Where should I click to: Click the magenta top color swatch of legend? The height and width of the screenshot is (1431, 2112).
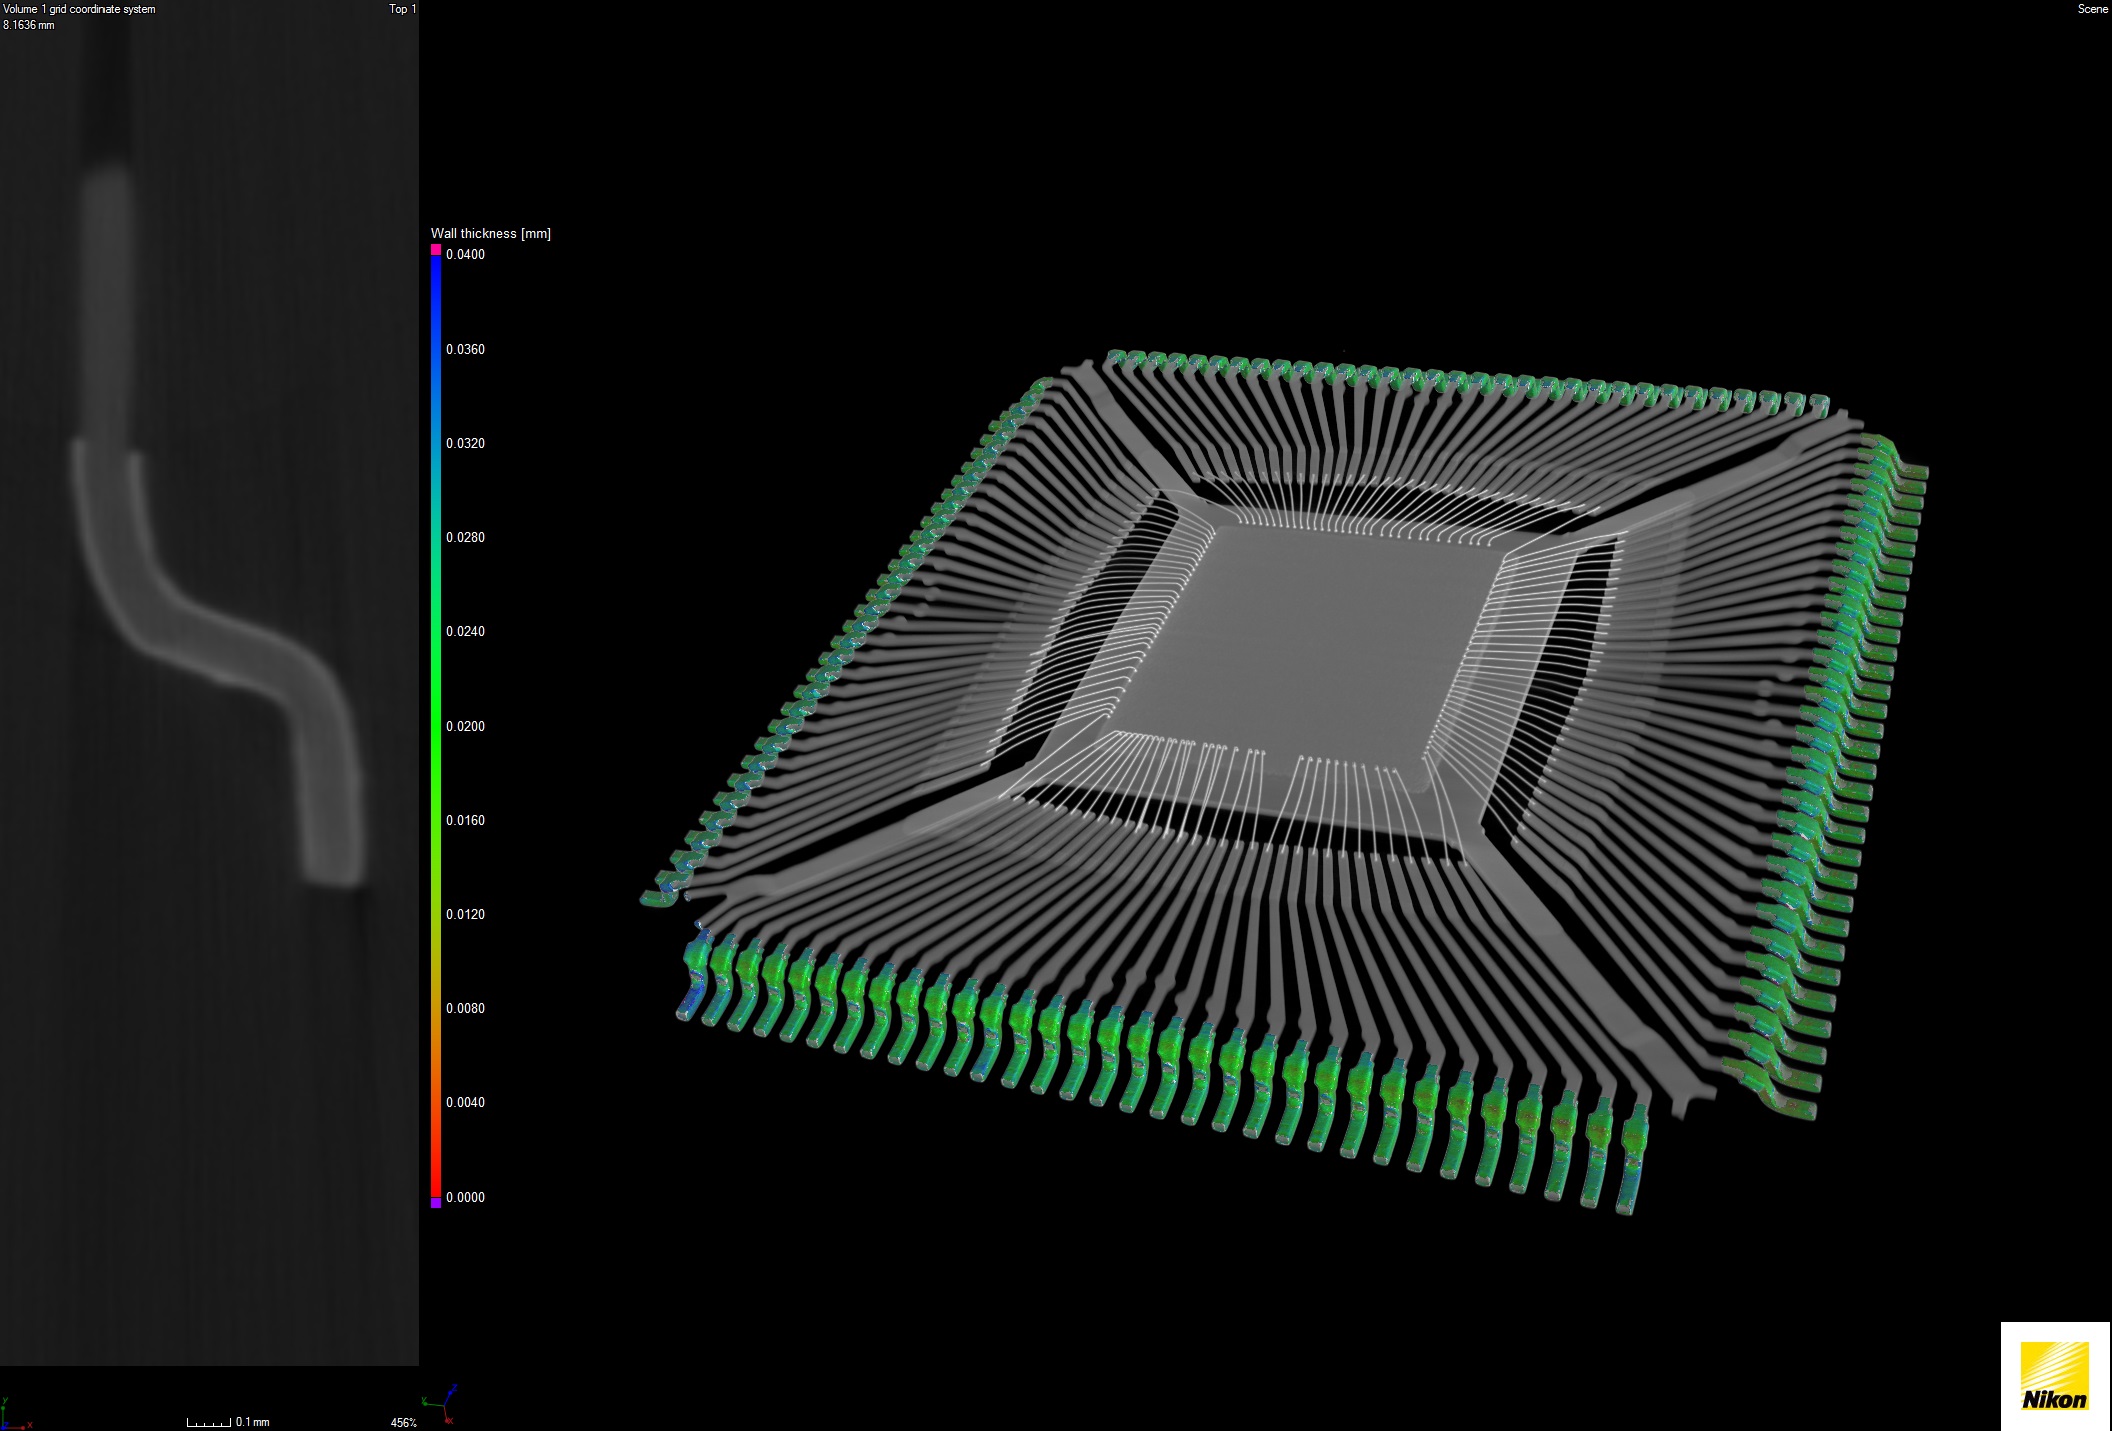(436, 249)
